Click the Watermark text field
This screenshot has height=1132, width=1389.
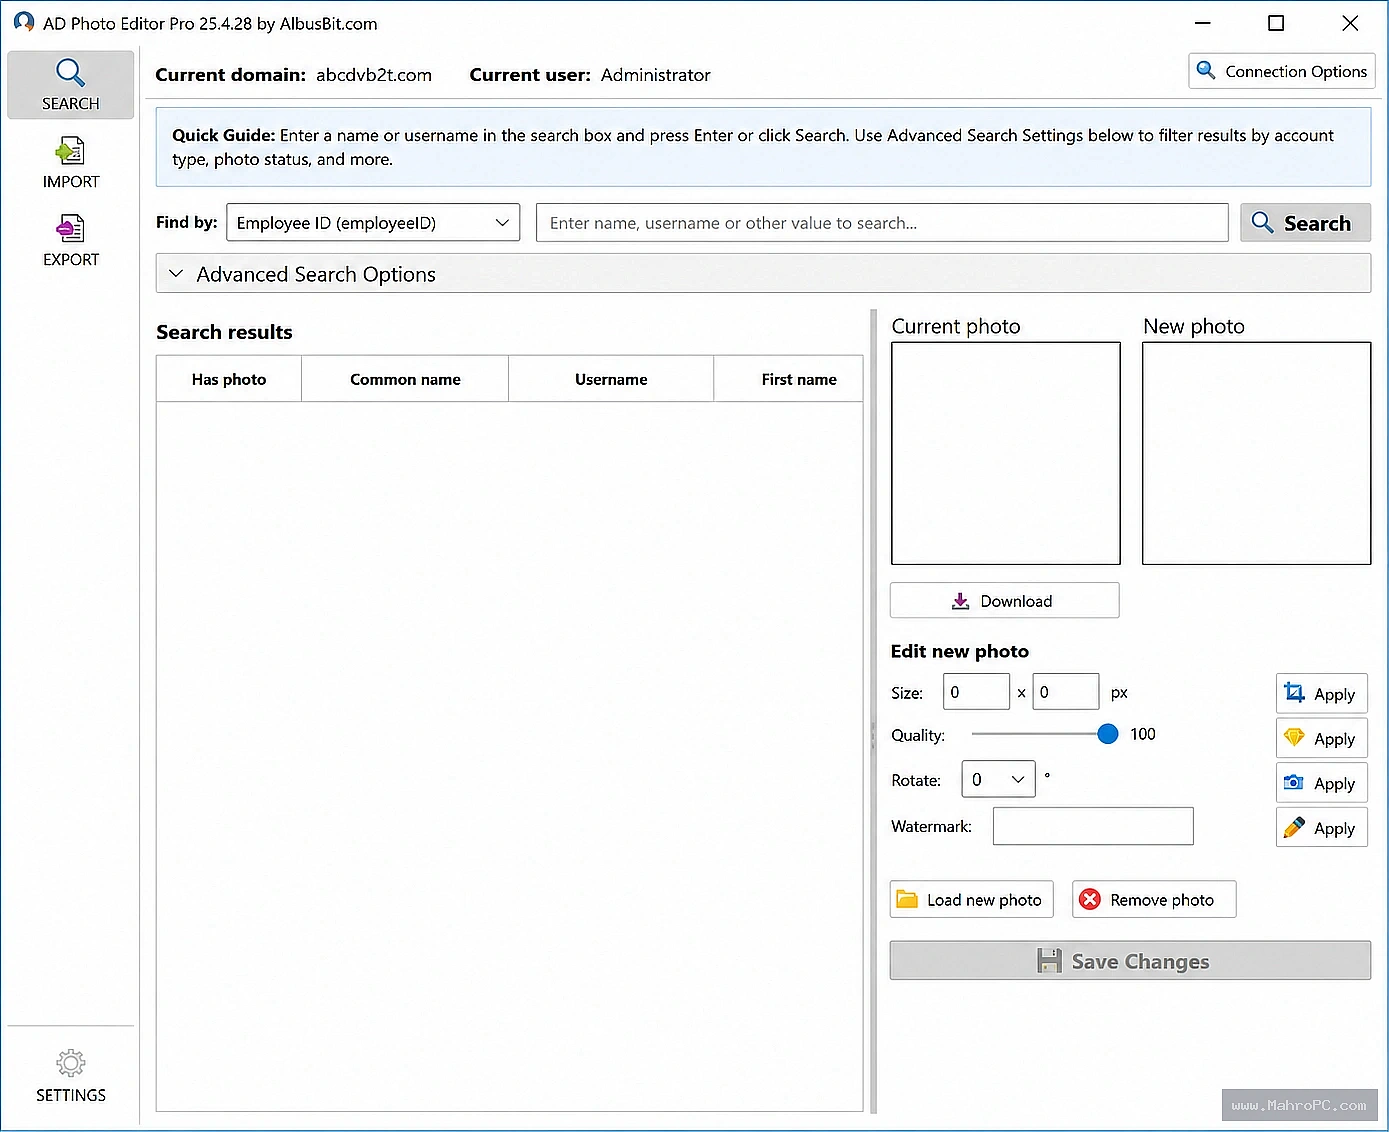[1093, 826]
